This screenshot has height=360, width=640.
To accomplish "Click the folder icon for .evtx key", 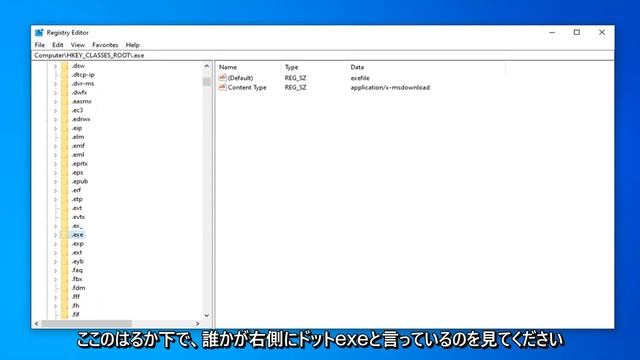I will pyautogui.click(x=64, y=217).
